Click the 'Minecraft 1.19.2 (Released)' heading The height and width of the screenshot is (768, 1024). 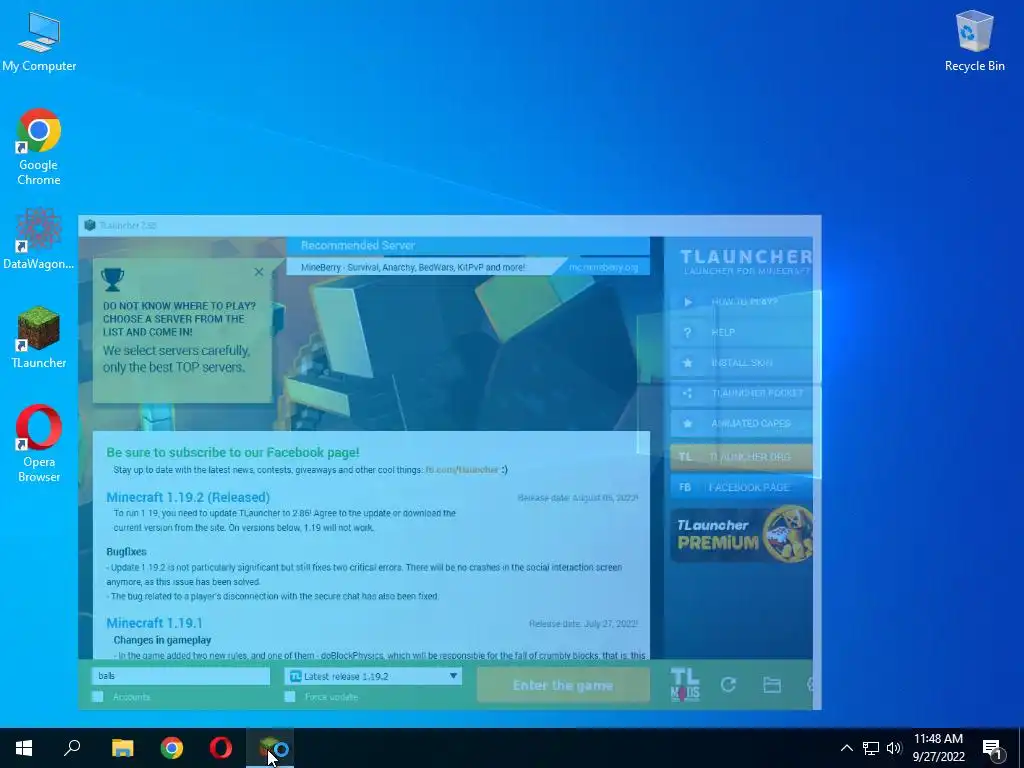(x=188, y=498)
